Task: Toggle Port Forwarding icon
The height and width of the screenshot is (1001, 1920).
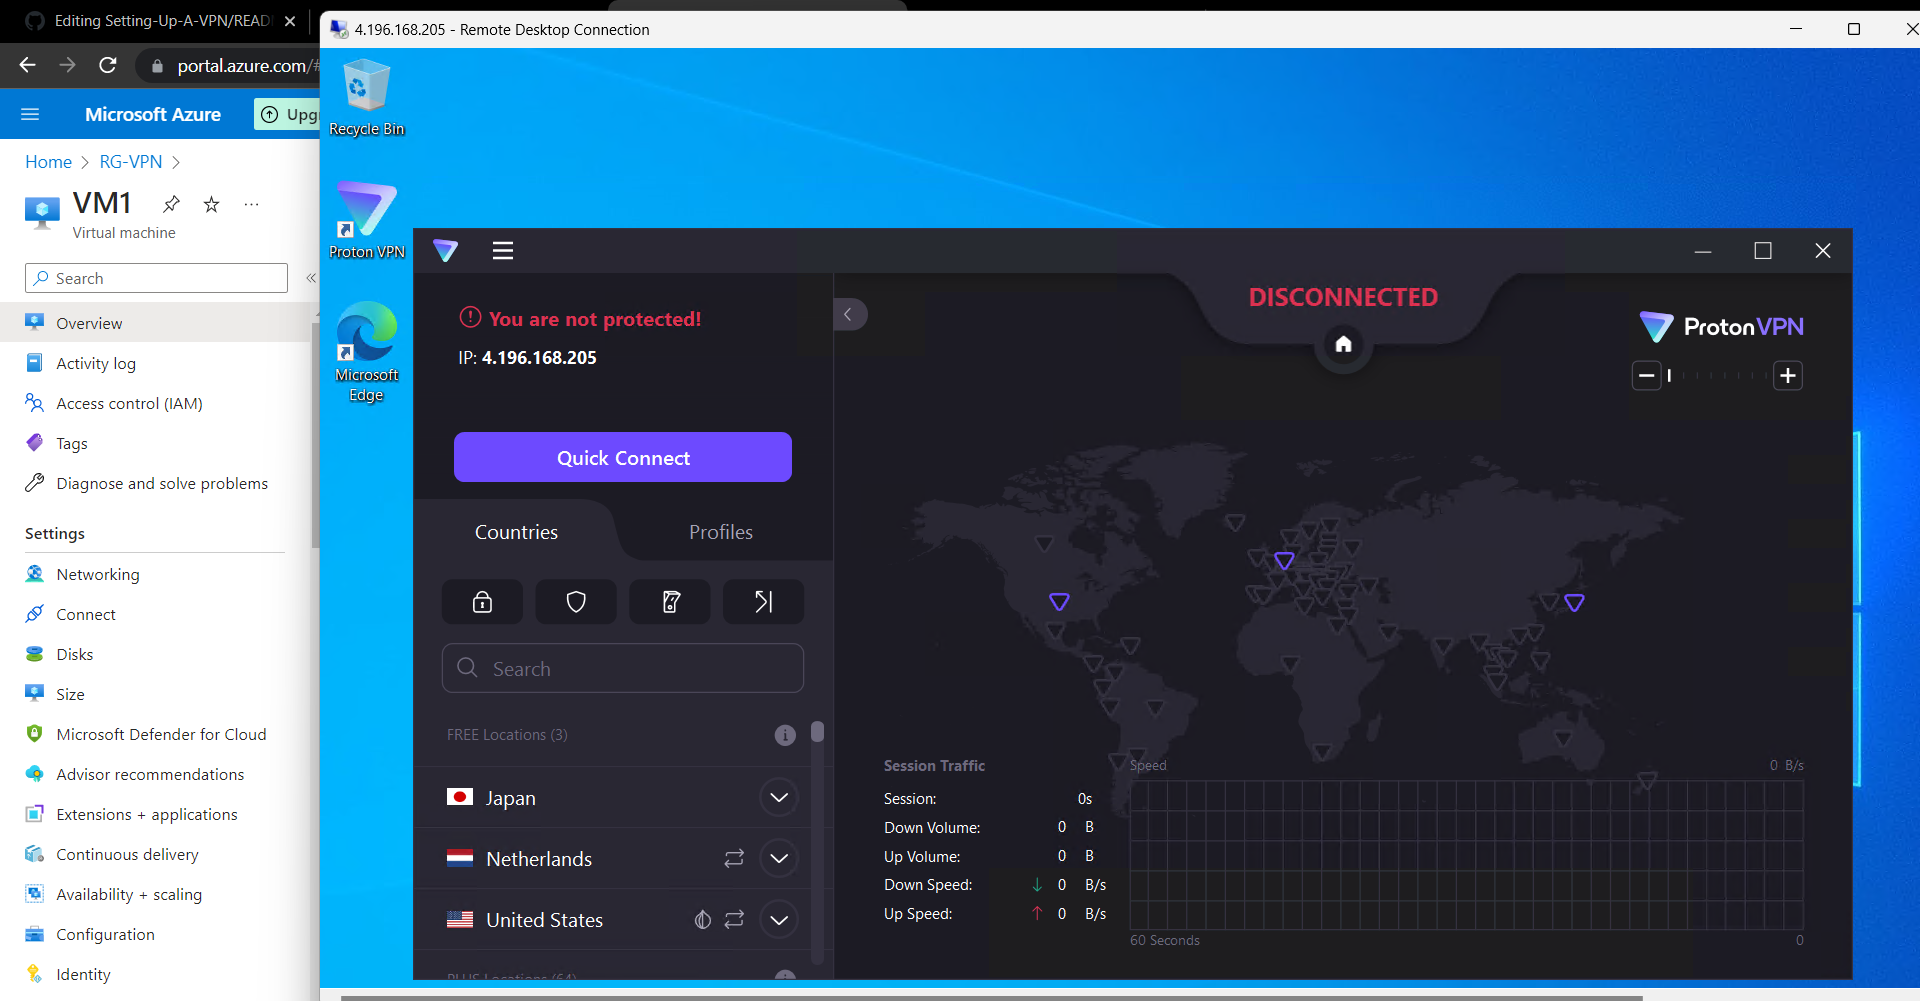Action: 764,602
